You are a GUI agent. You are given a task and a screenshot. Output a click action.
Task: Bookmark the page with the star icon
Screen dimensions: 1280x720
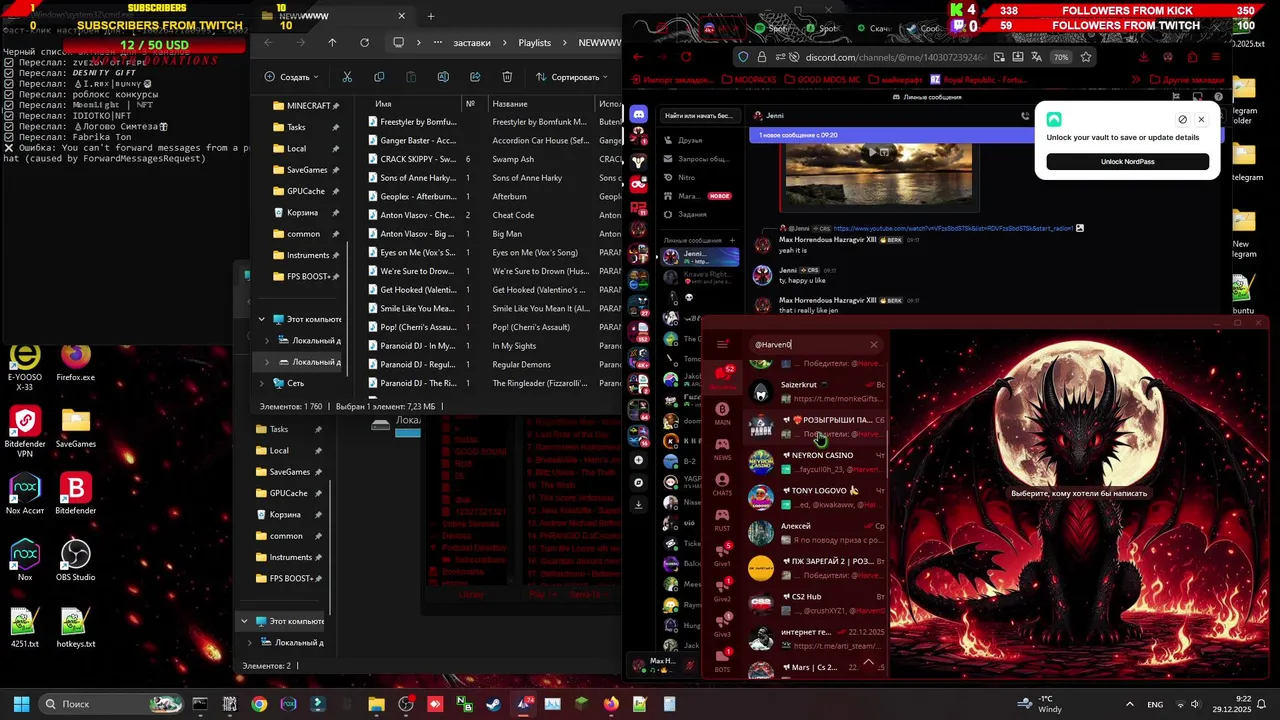pos(1086,57)
